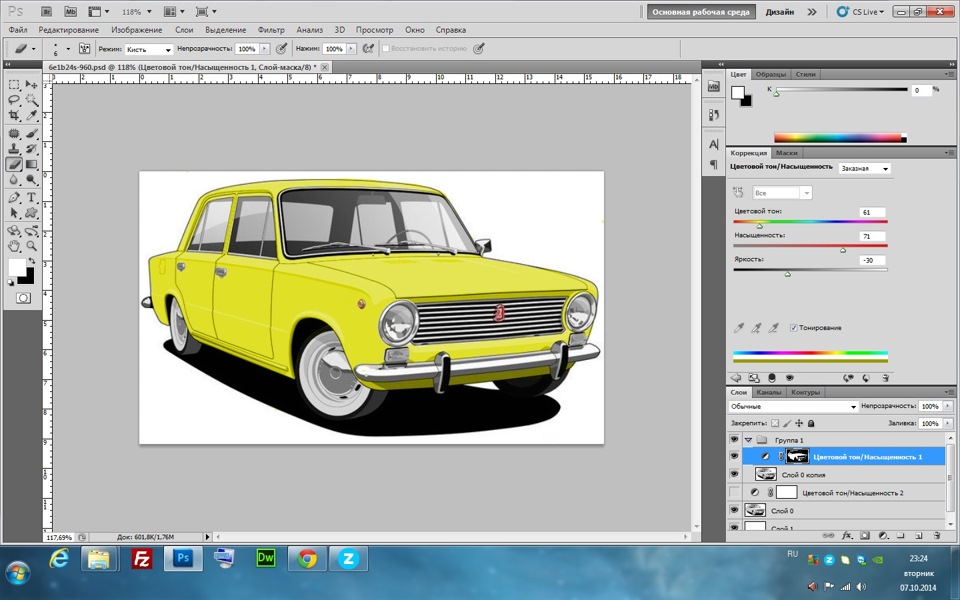Select the Crop tool

pos(14,115)
